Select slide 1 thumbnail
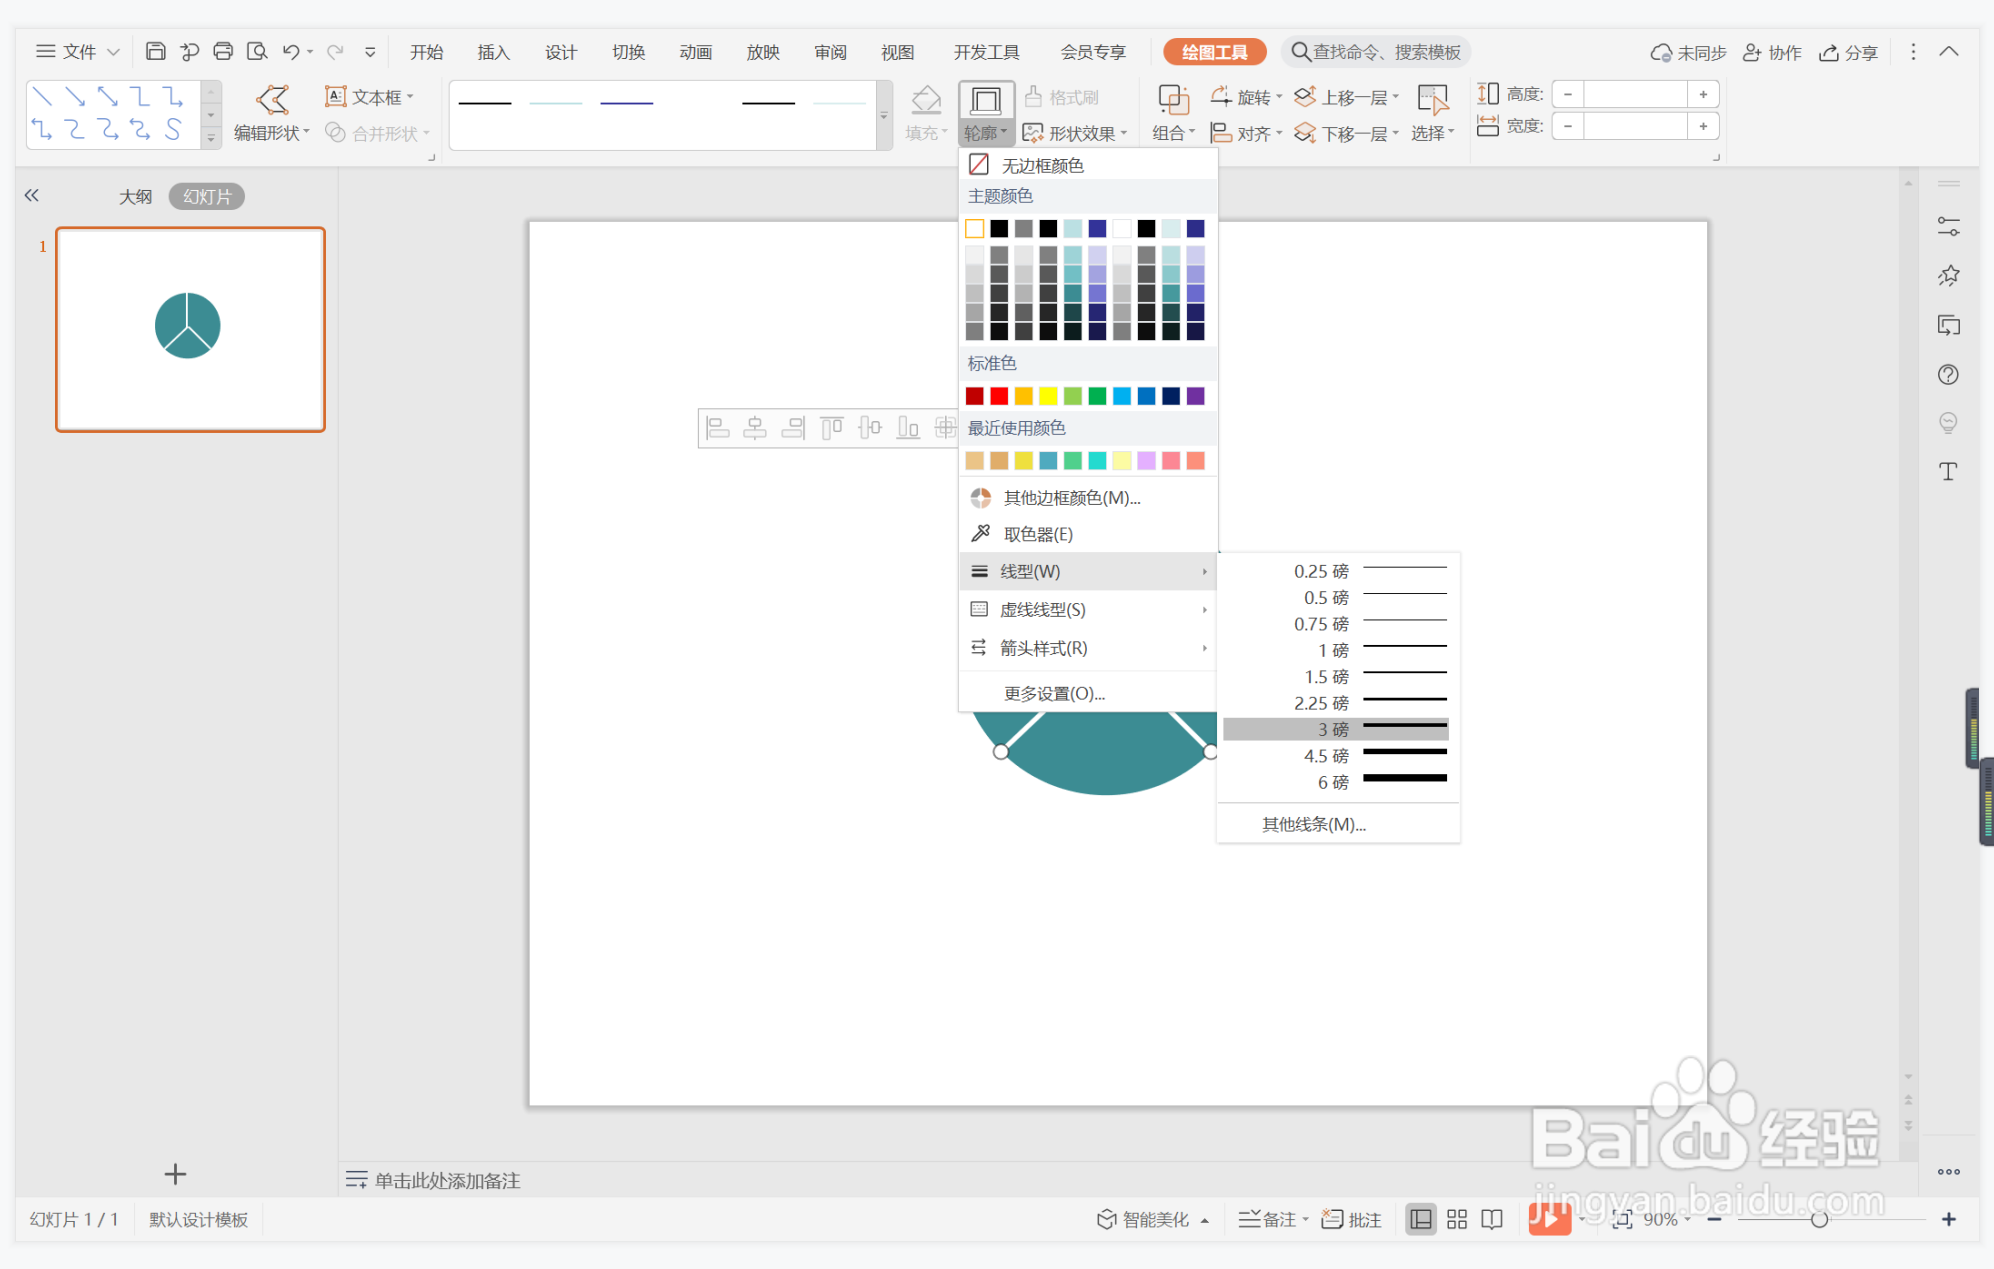1994x1269 pixels. pyautogui.click(x=190, y=329)
